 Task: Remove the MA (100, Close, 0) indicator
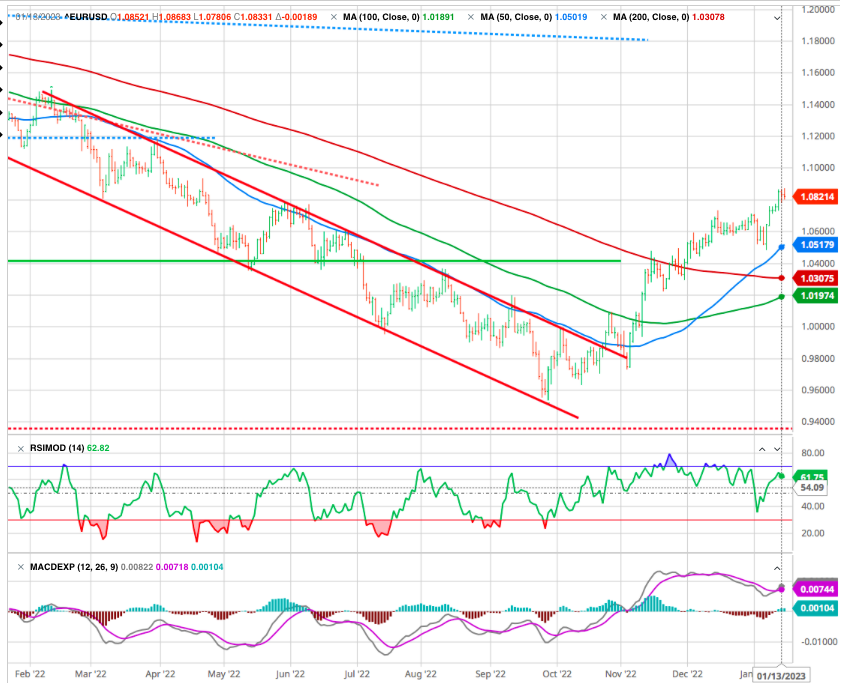334,17
